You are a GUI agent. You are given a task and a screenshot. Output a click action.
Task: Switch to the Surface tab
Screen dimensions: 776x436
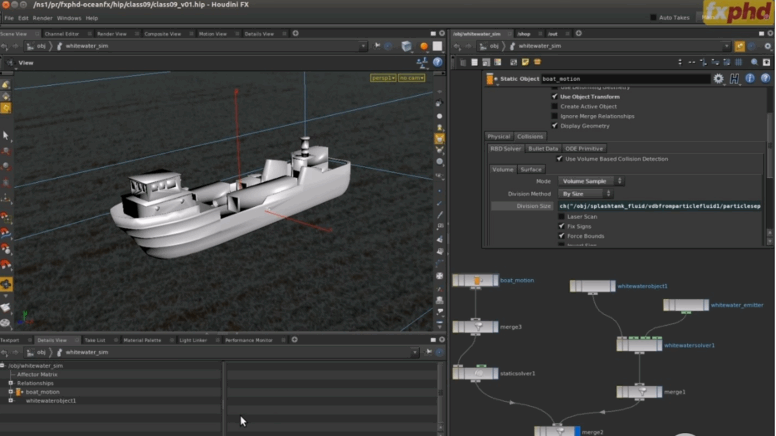tap(531, 169)
